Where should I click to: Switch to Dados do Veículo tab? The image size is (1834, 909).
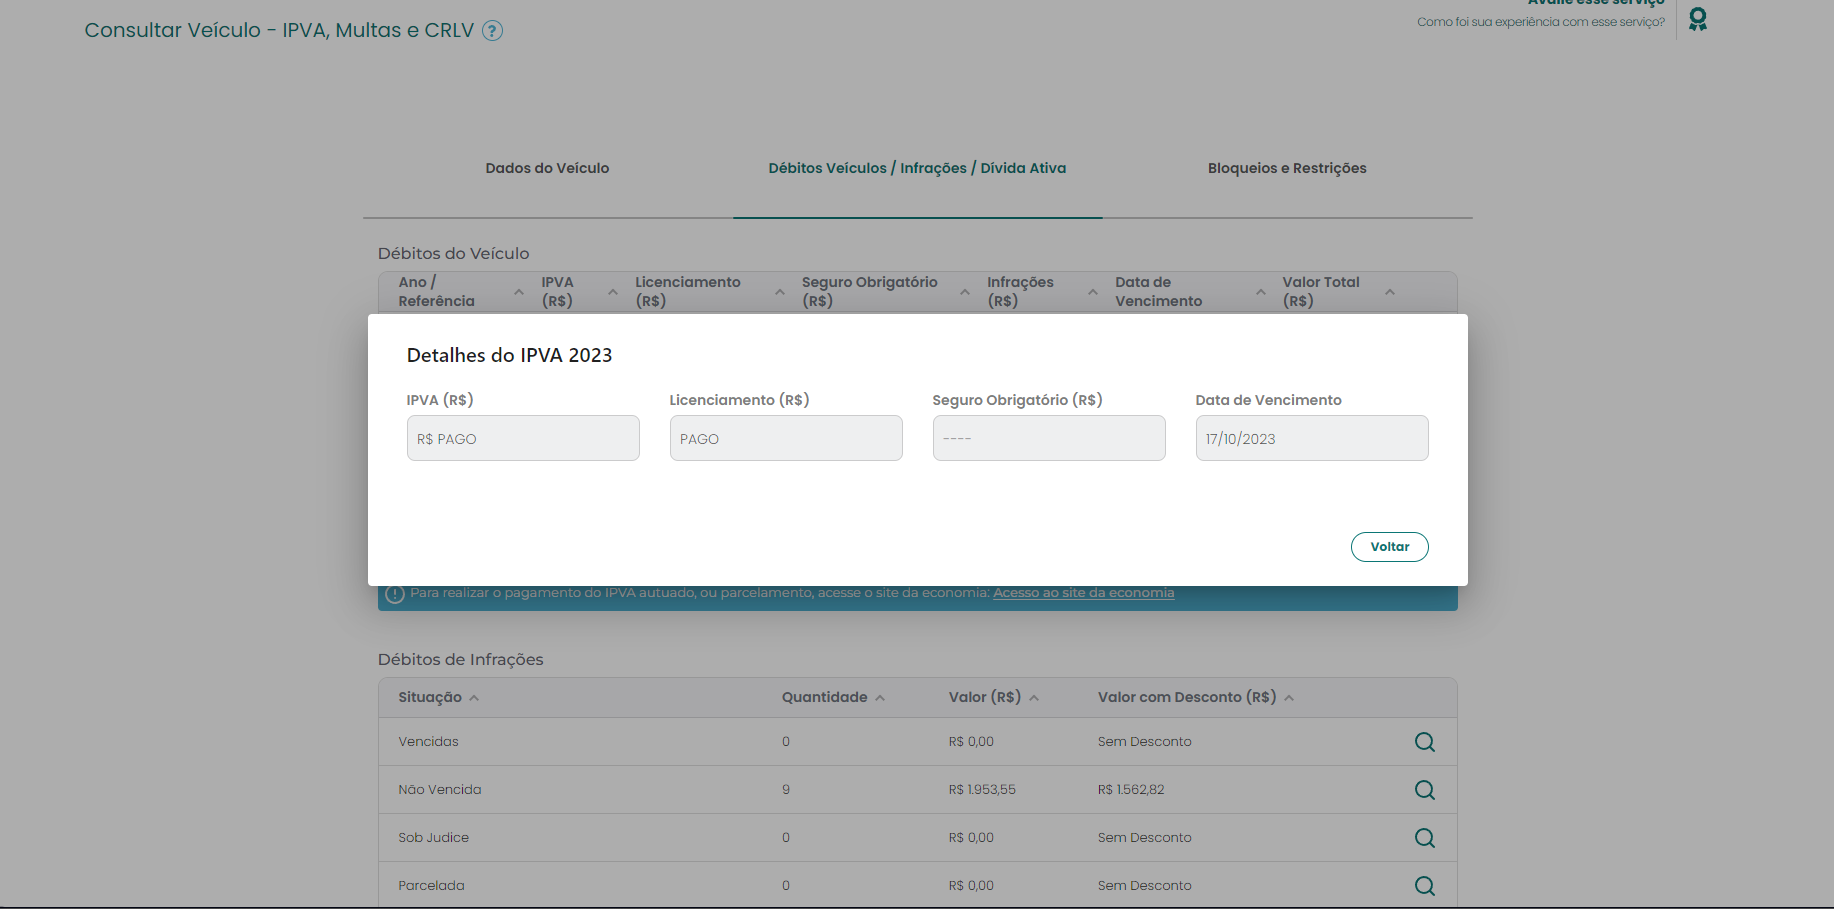pyautogui.click(x=547, y=168)
